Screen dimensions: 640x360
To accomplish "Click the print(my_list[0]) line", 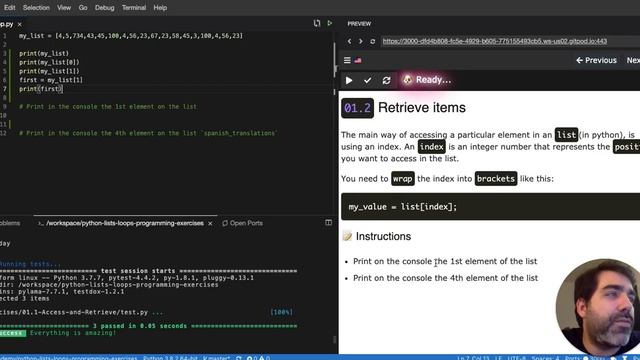I will tap(49, 62).
